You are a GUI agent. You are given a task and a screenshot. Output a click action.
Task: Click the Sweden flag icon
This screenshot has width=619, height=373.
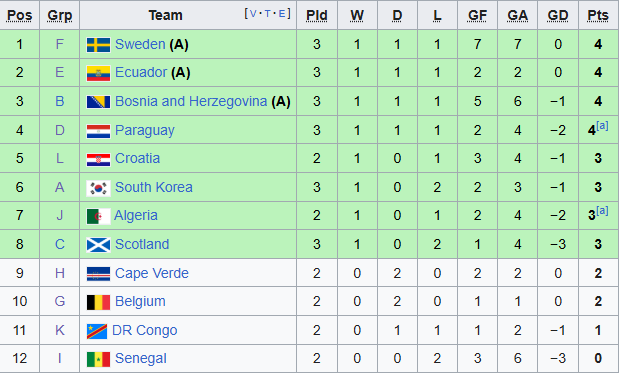click(98, 45)
